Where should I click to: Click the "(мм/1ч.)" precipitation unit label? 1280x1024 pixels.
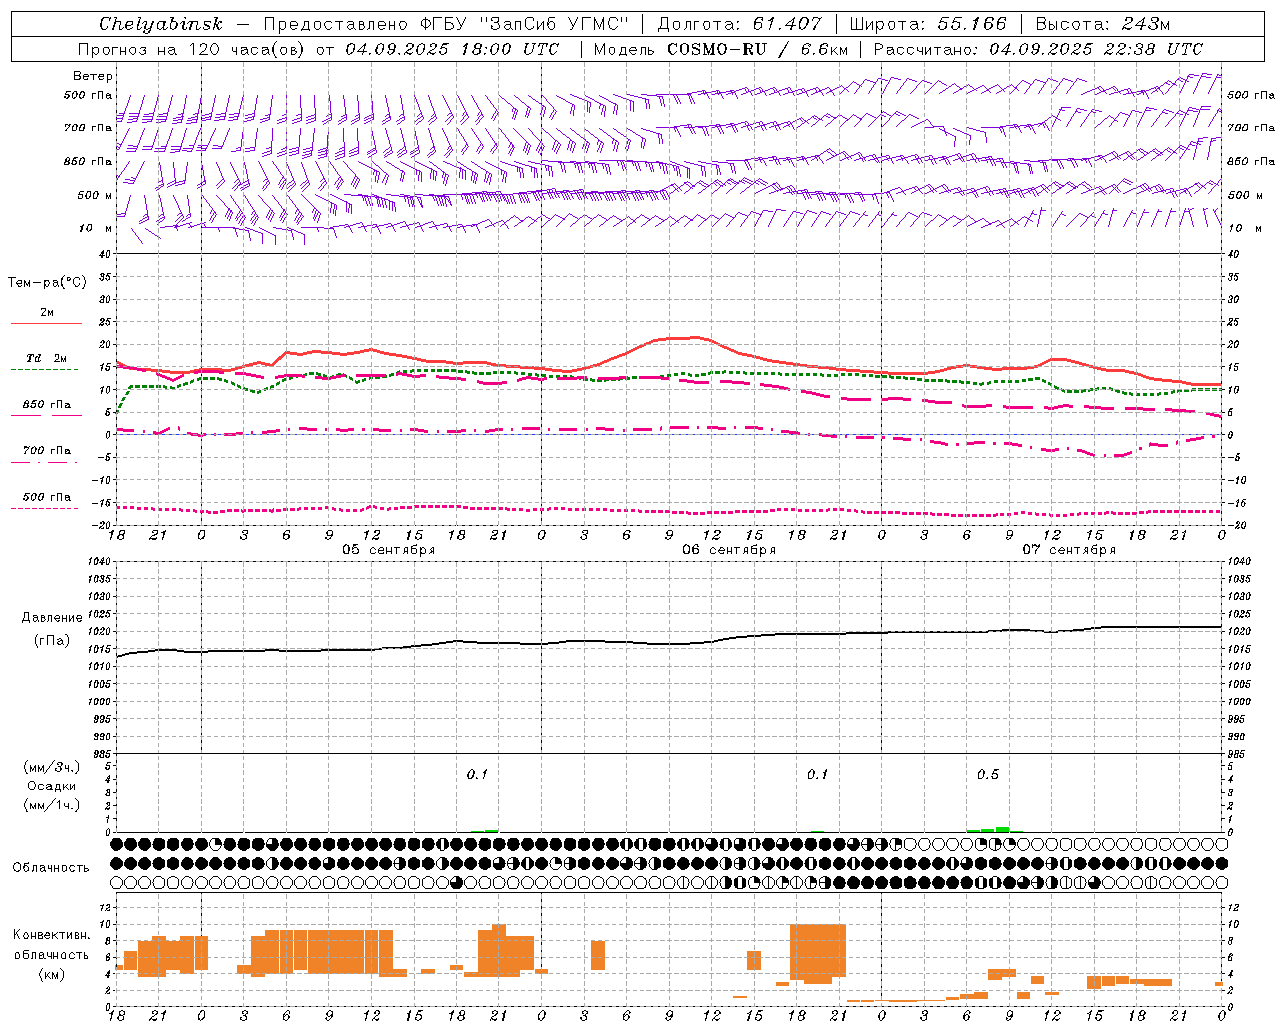(52, 805)
